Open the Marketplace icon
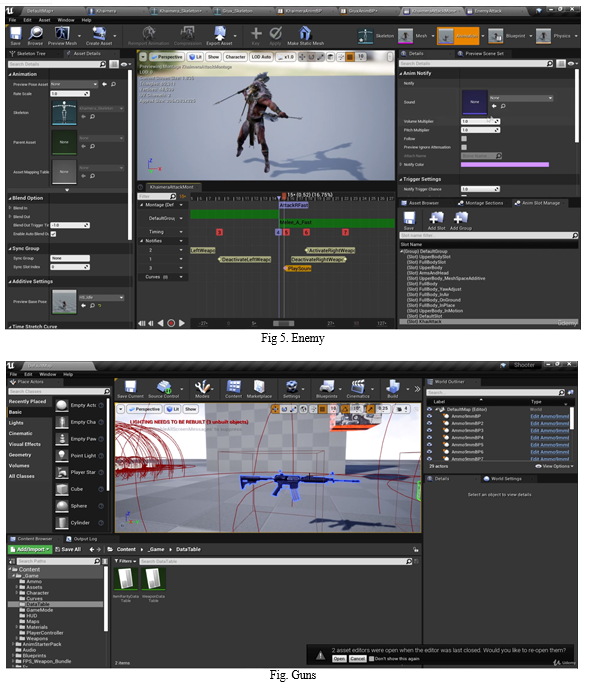The height and width of the screenshot is (691, 597). pyautogui.click(x=259, y=386)
